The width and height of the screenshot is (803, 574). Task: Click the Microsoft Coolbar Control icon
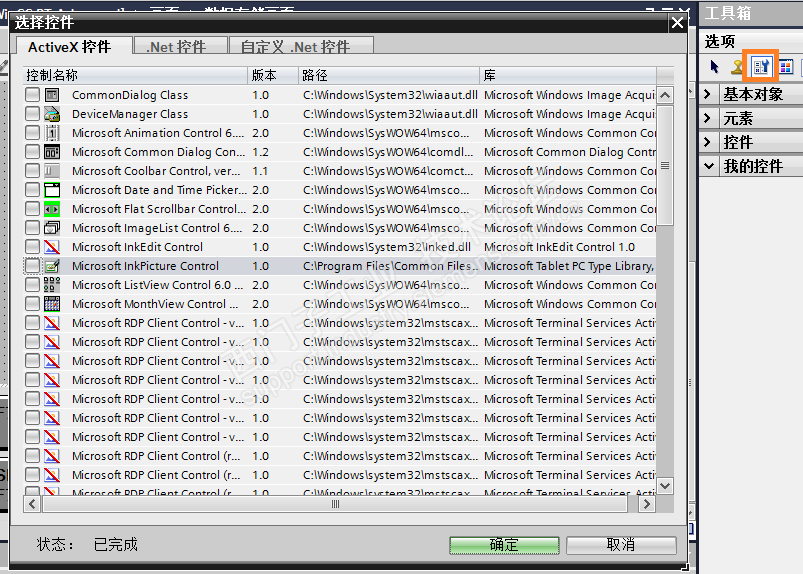[x=52, y=171]
